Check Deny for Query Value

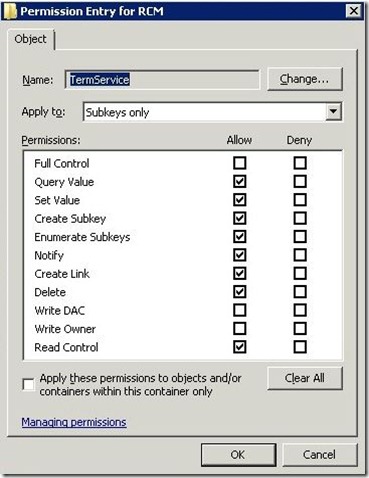pos(300,181)
